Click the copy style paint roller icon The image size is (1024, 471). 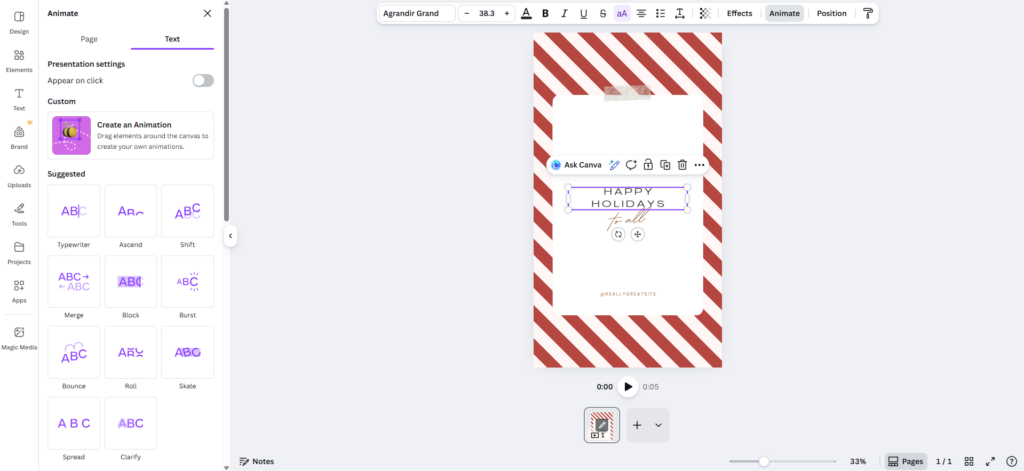pos(867,14)
